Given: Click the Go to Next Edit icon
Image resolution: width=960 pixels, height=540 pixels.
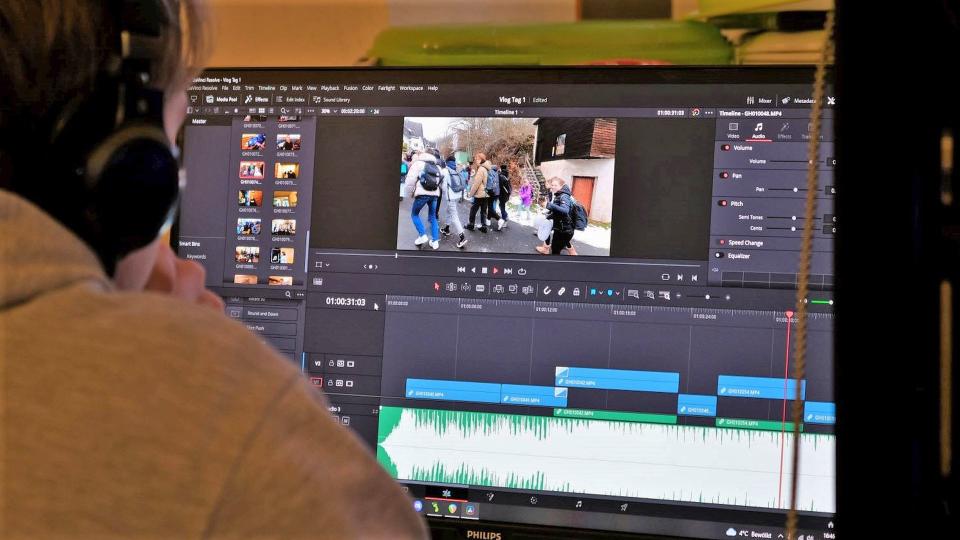Looking at the screenshot, I should 680,277.
